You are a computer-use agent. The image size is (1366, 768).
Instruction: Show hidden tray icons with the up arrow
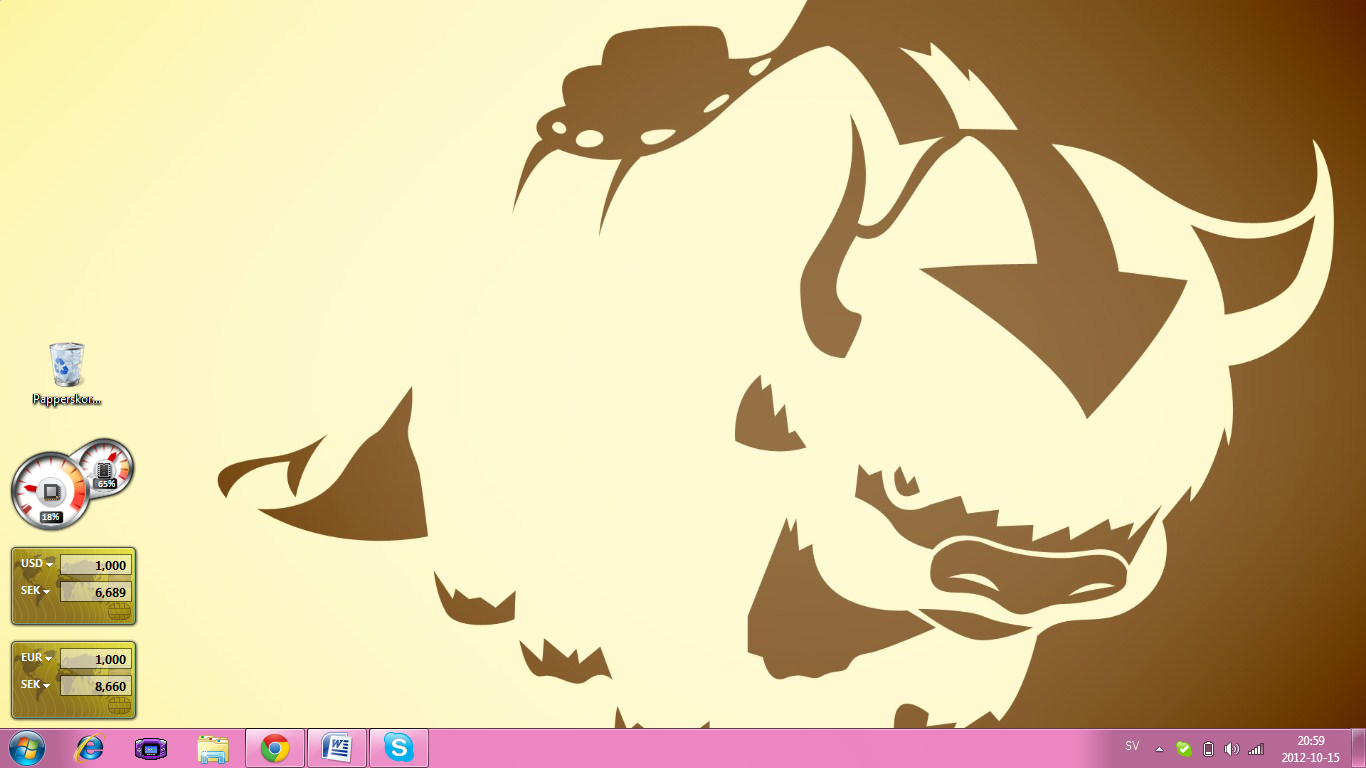1159,749
